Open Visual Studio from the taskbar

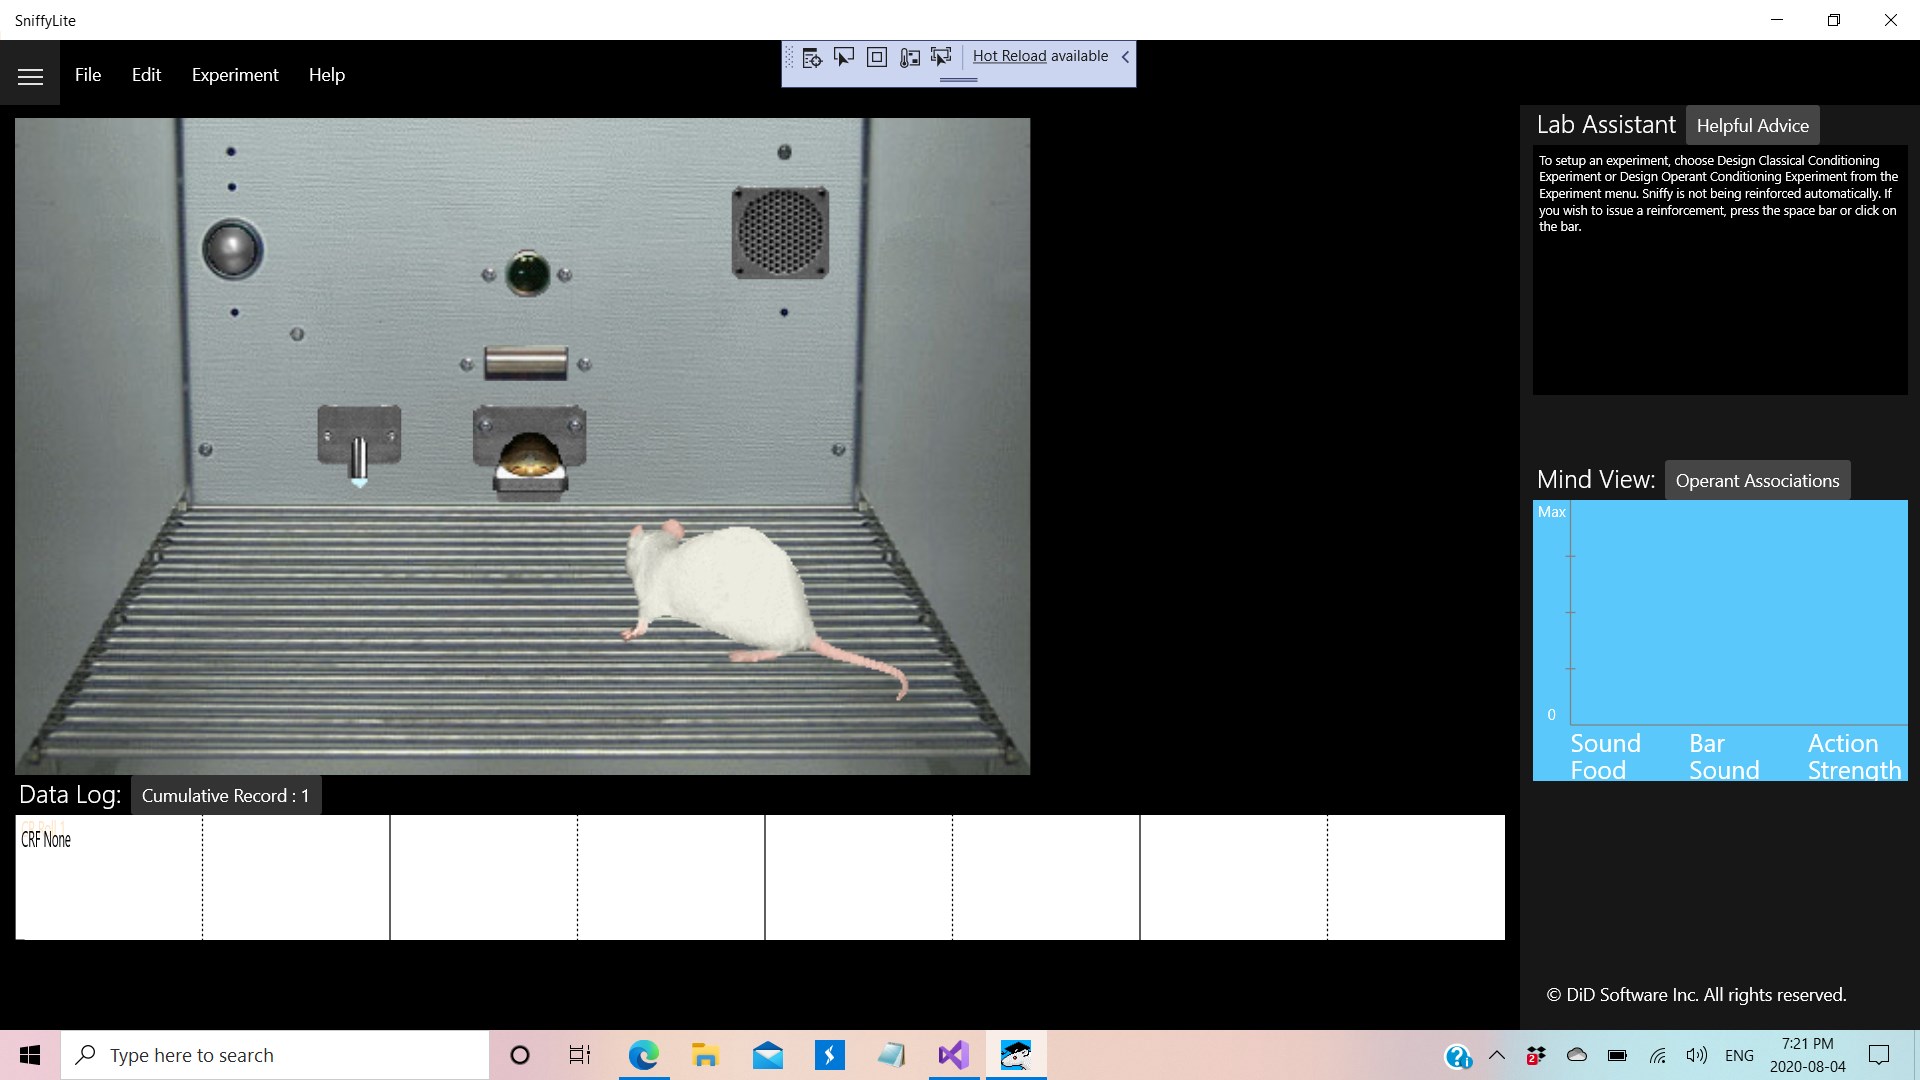click(953, 1055)
